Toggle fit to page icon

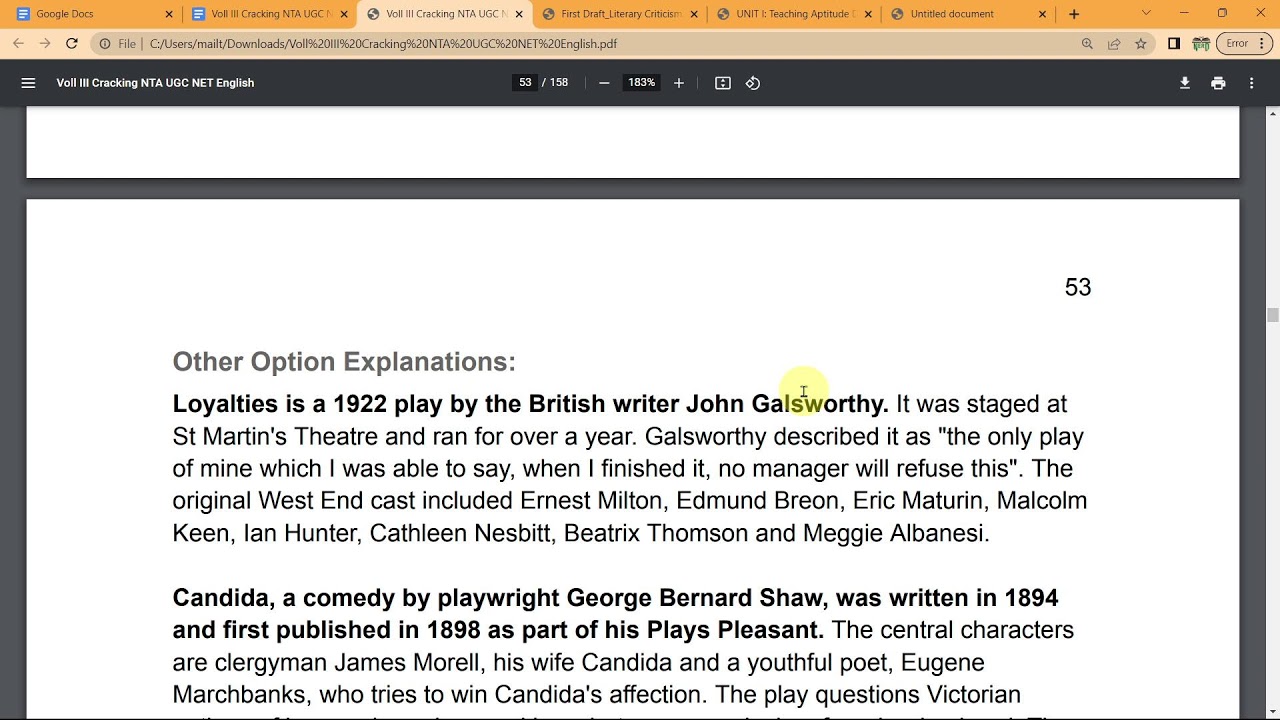pos(723,83)
